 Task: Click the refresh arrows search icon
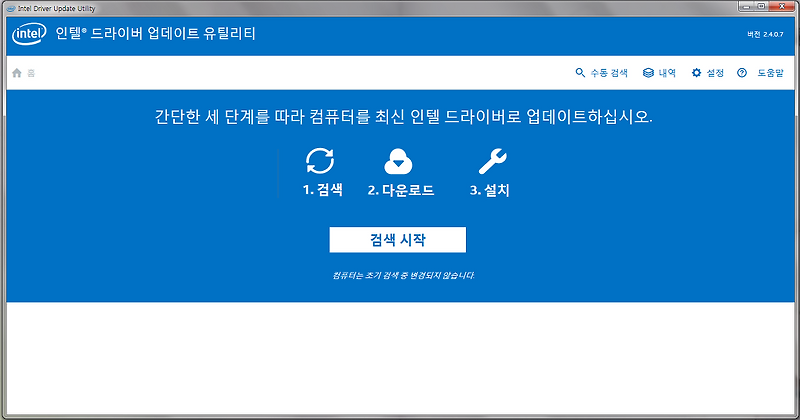click(320, 161)
